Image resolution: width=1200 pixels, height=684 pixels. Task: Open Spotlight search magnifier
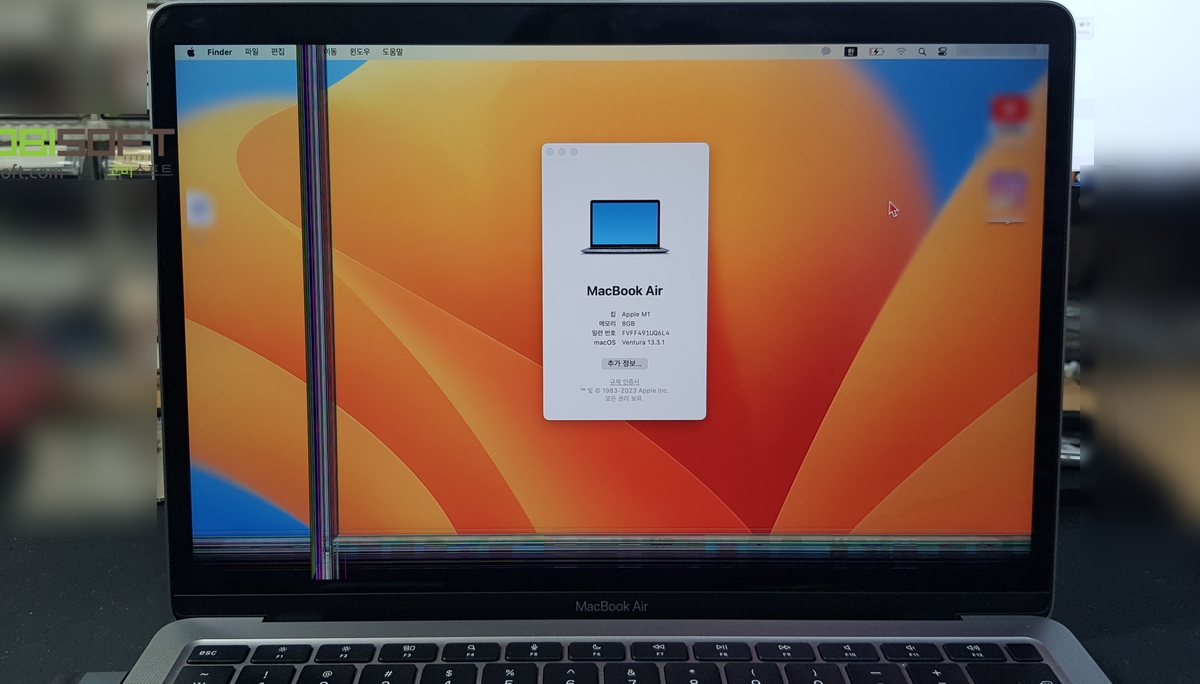pos(922,51)
